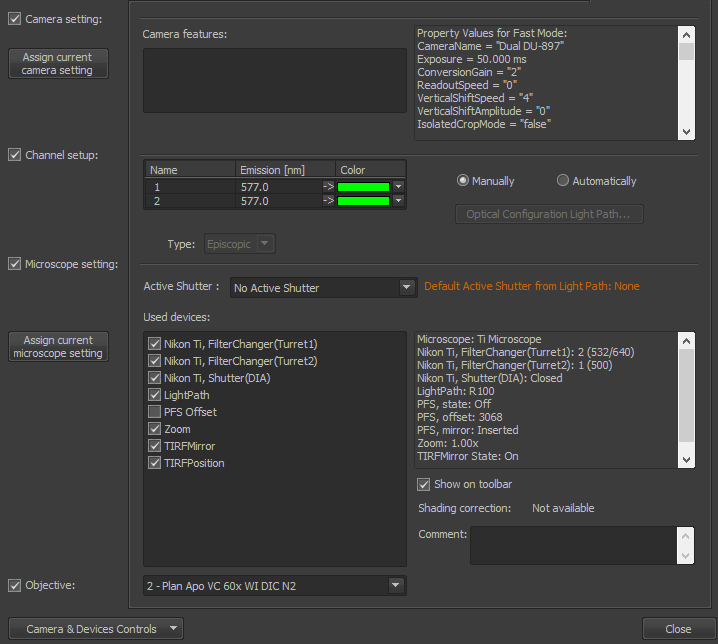
Task: Click the Name column header
Action: point(190,170)
